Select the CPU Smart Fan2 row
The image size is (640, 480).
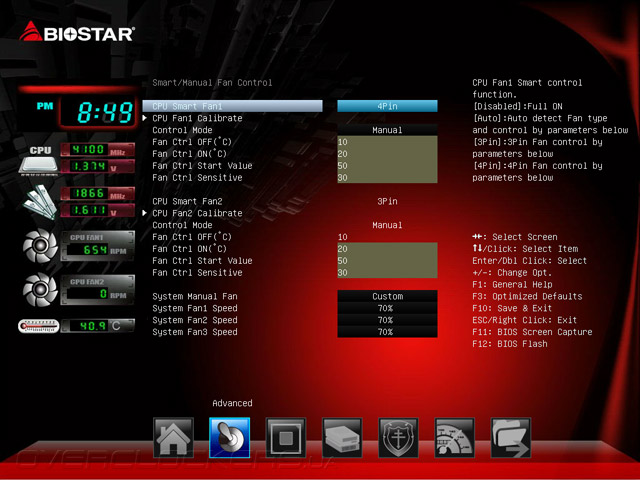click(290, 201)
